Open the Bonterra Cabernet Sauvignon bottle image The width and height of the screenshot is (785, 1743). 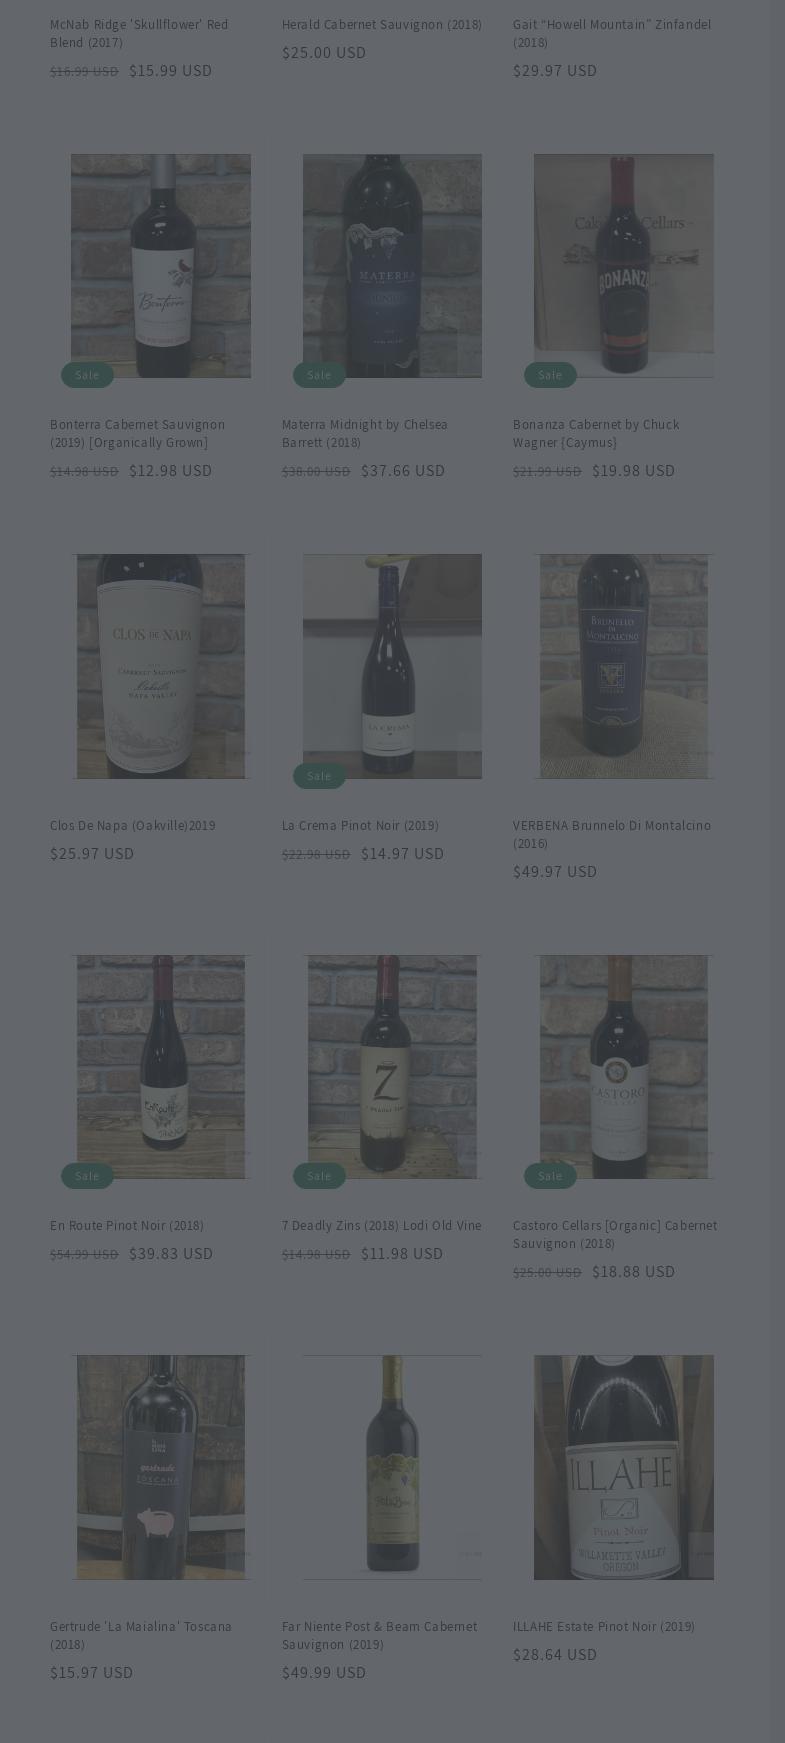(161, 266)
